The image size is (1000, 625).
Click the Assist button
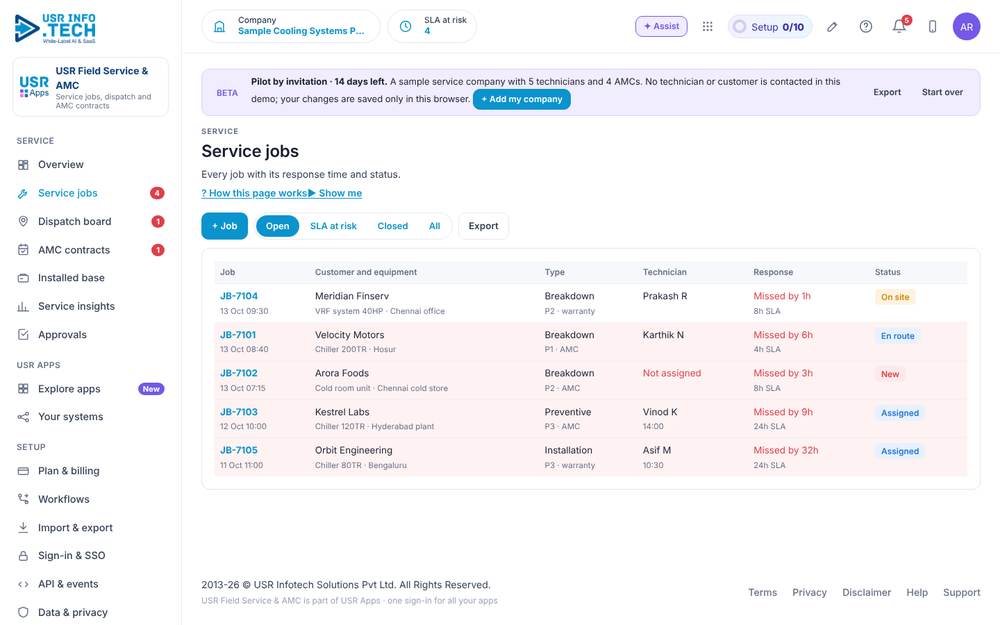pyautogui.click(x=661, y=27)
